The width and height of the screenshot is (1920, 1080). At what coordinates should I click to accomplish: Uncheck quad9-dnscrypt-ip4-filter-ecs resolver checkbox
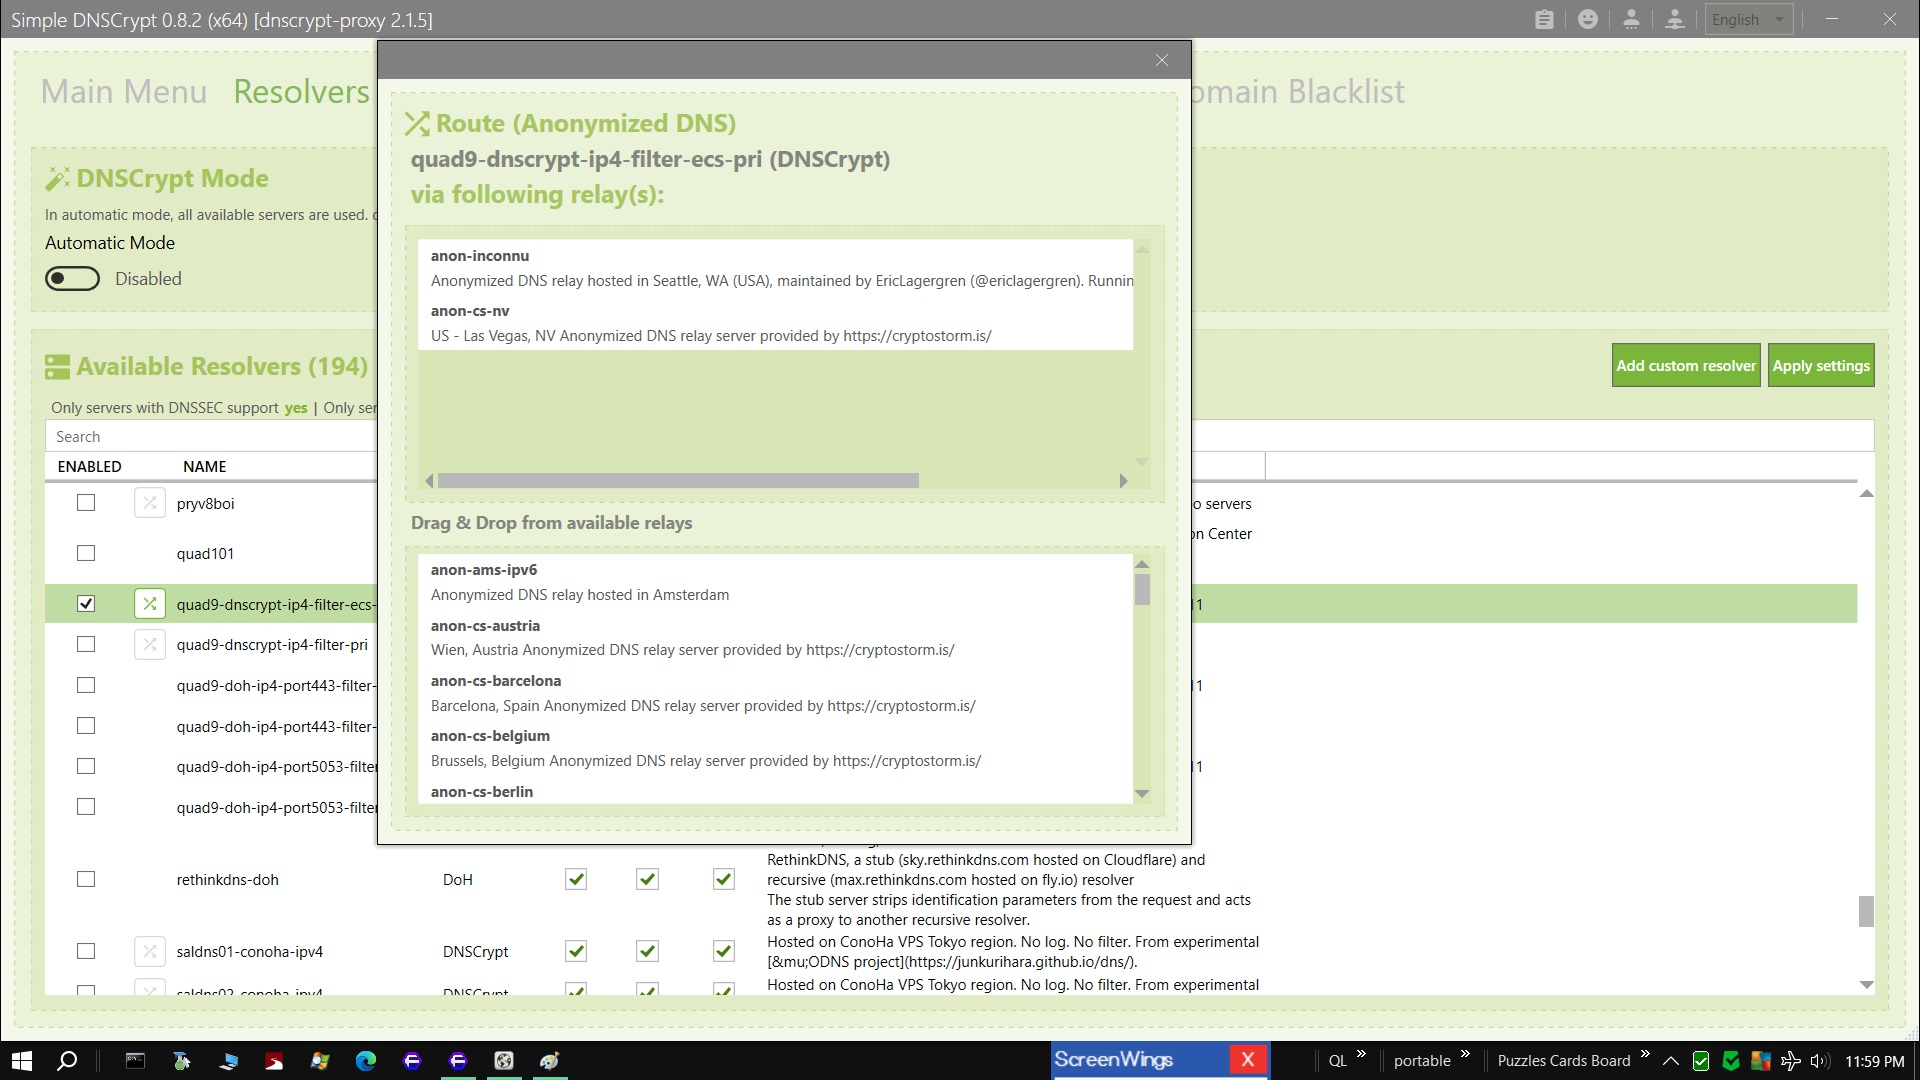86,603
